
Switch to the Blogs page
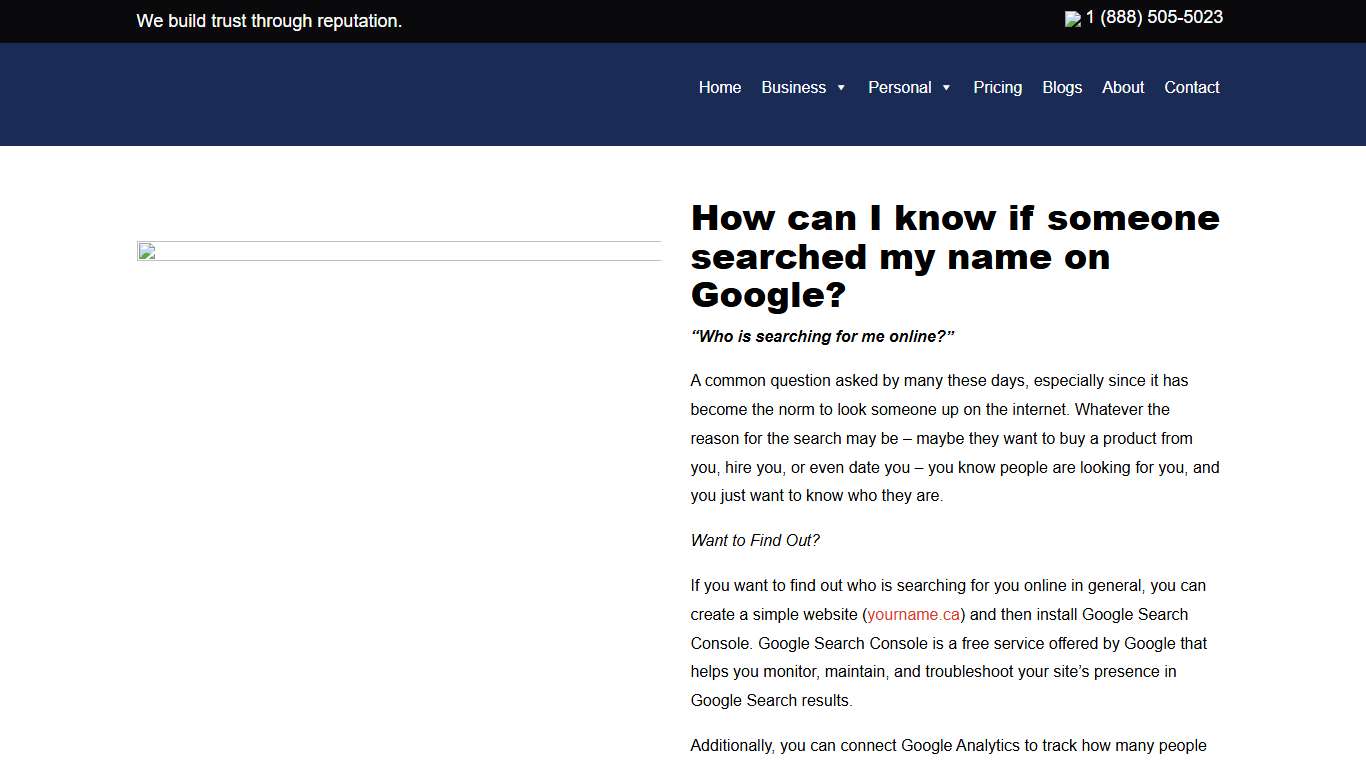tap(1062, 88)
